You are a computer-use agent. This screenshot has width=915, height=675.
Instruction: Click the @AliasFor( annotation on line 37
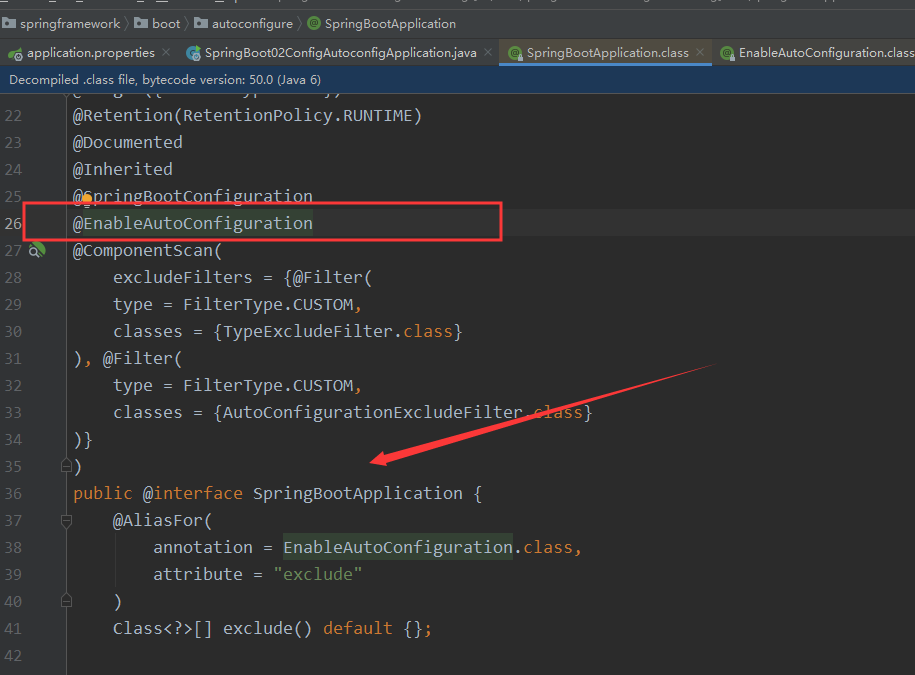[x=162, y=520]
